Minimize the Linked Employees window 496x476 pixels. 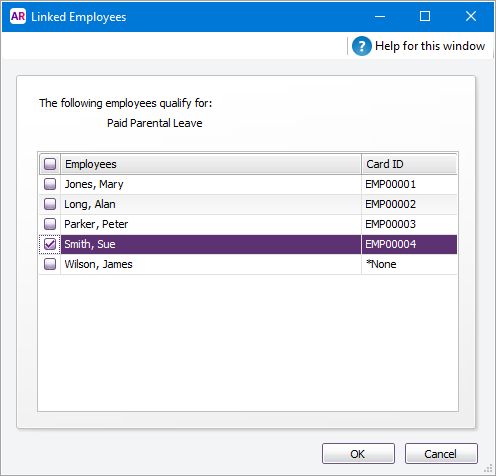coord(380,16)
